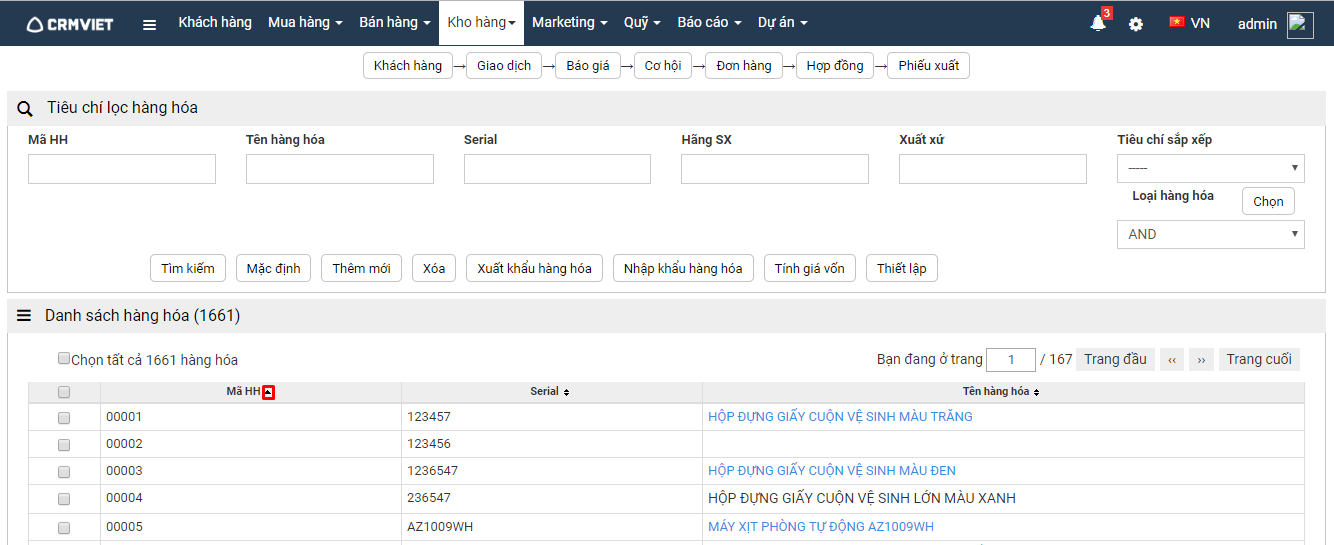1334x545 pixels.
Task: Click the search magnifier icon in filter header
Action: tap(26, 108)
